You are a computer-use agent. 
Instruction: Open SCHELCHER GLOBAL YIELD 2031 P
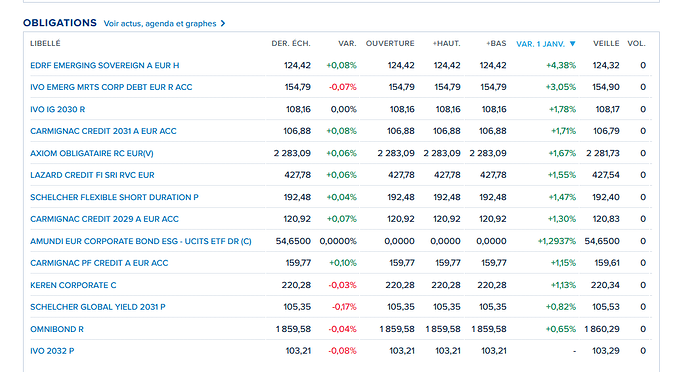click(98, 307)
